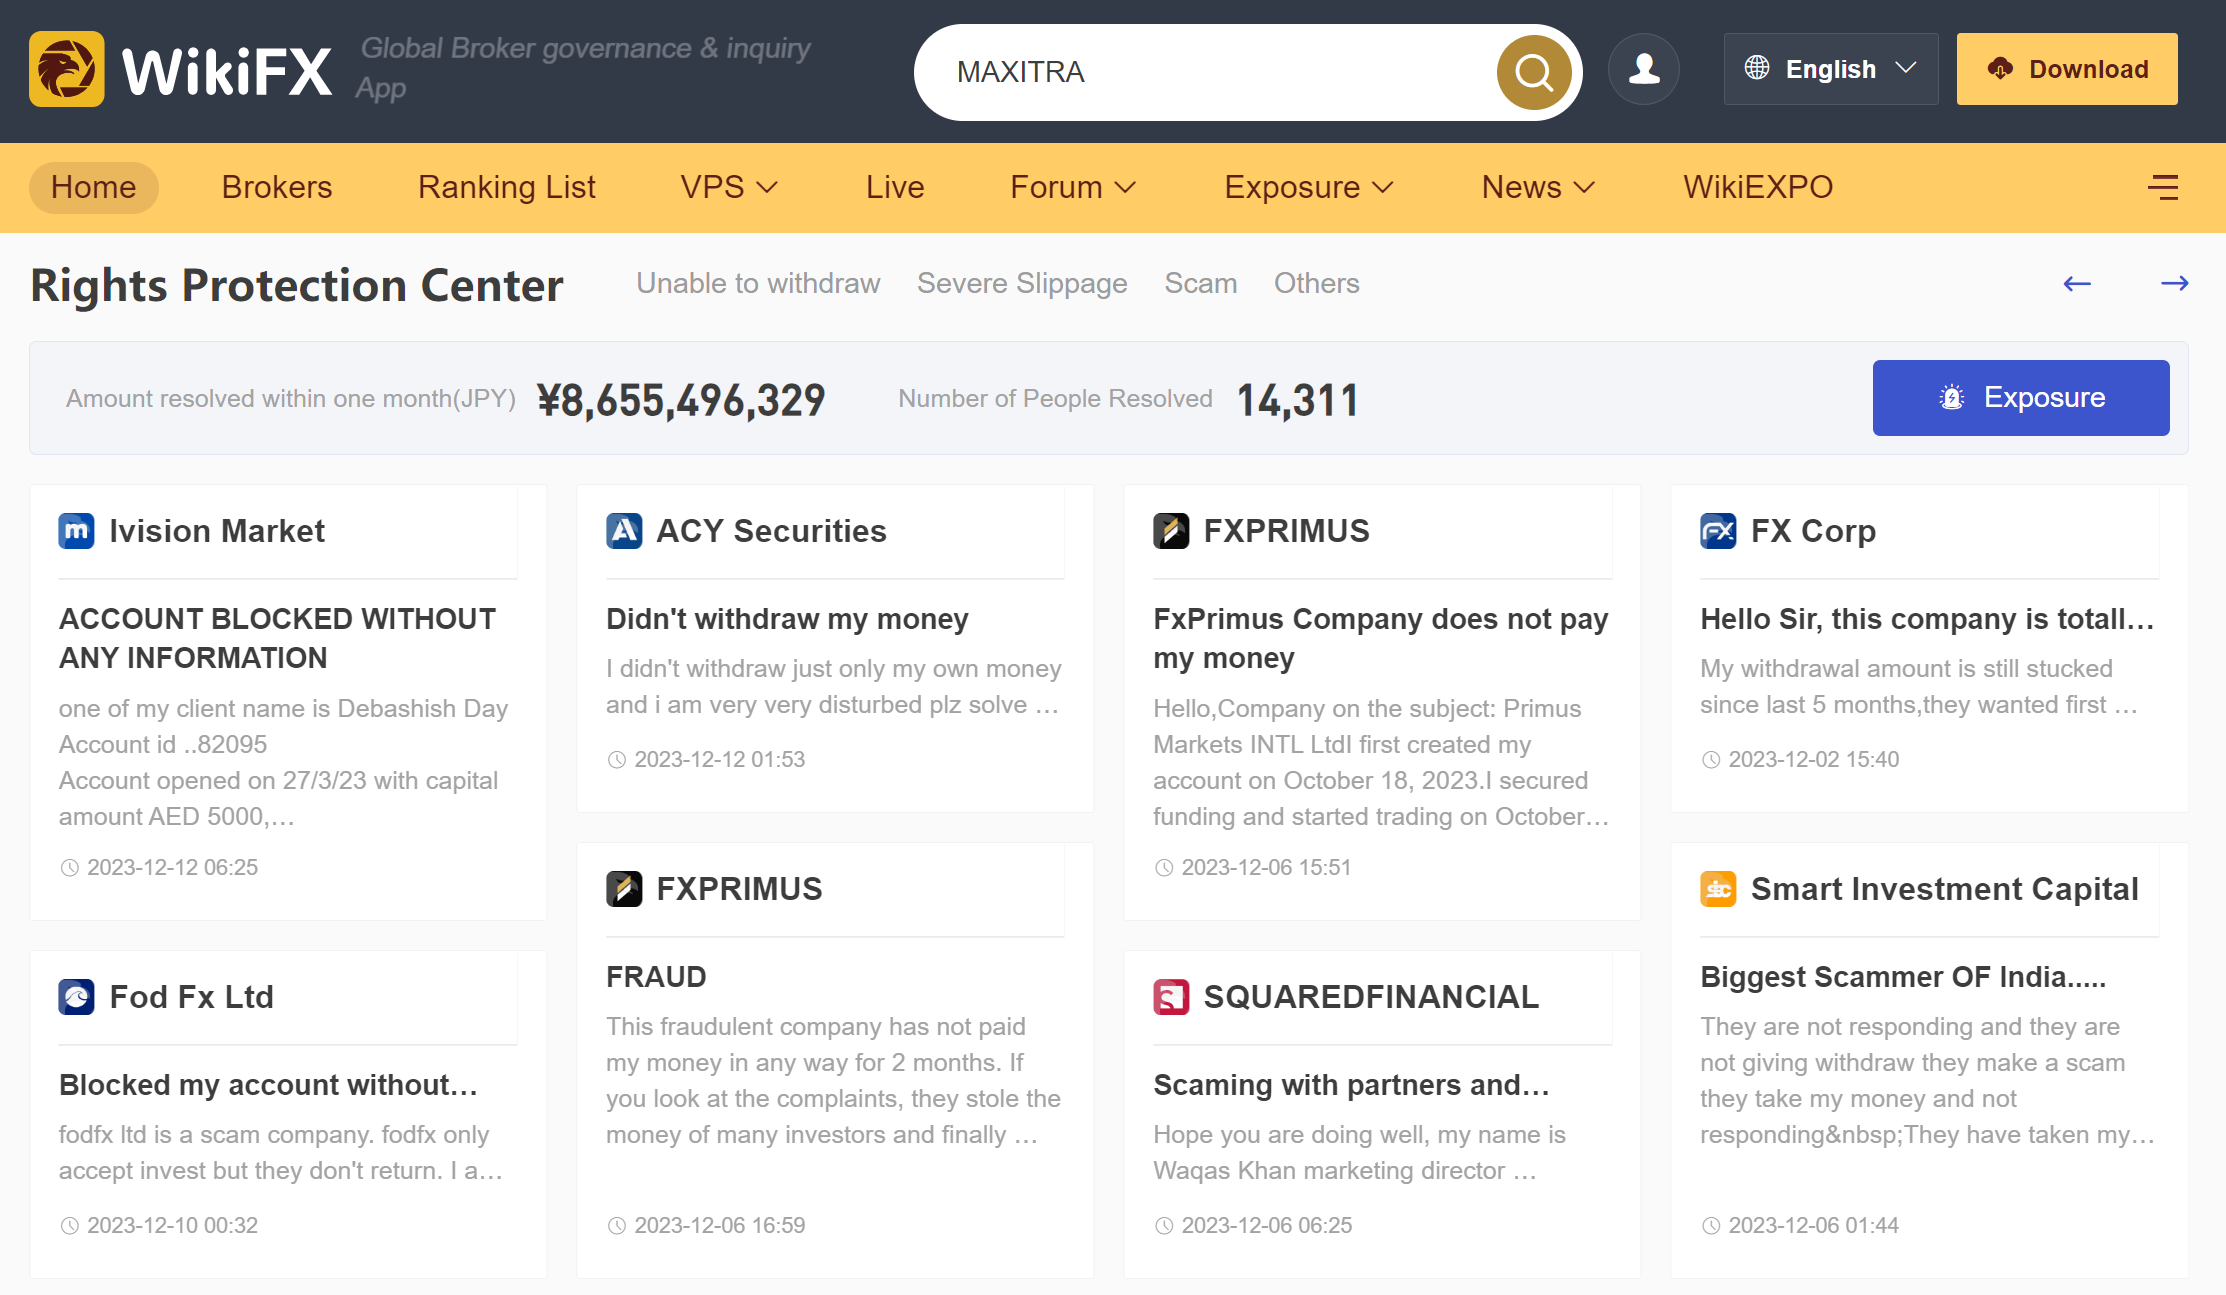Click clock icon beside 2023-12-06 16:59

click(617, 1226)
